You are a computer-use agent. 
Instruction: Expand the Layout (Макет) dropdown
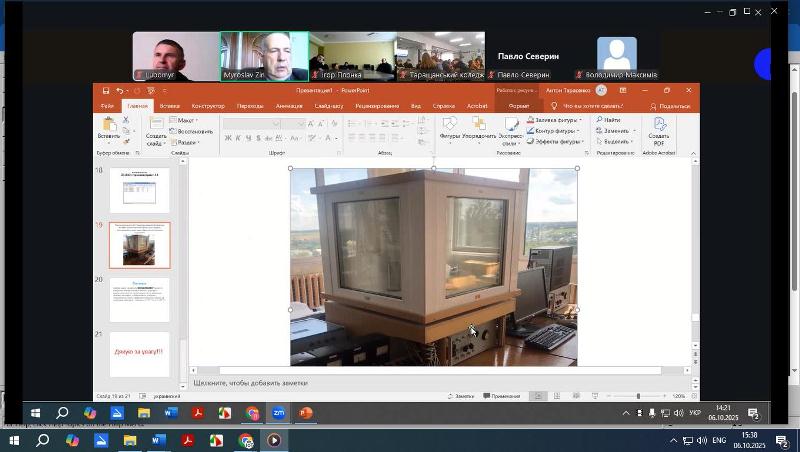[186, 120]
